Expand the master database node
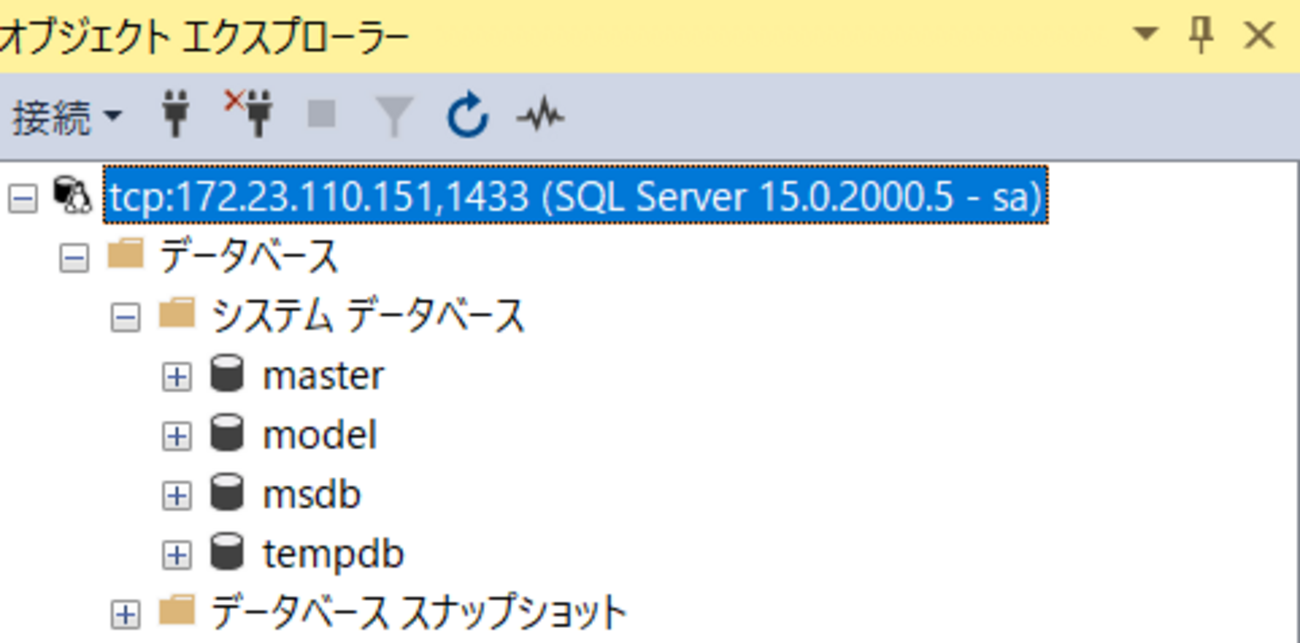Screen dimensions: 1300x643 pos(177,377)
